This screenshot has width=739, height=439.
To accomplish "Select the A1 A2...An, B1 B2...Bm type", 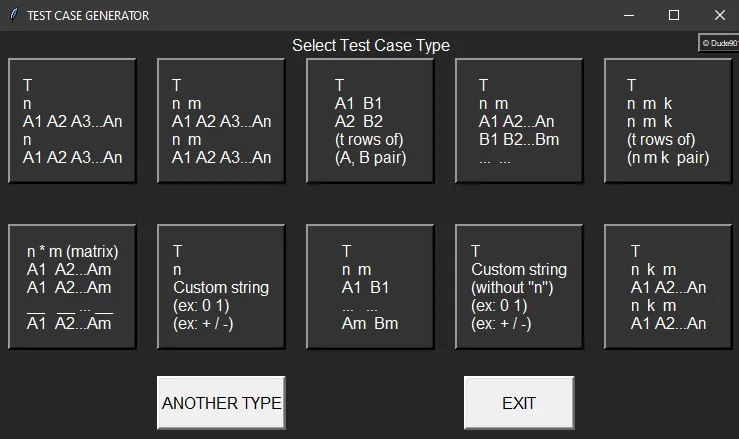I will pos(519,121).
